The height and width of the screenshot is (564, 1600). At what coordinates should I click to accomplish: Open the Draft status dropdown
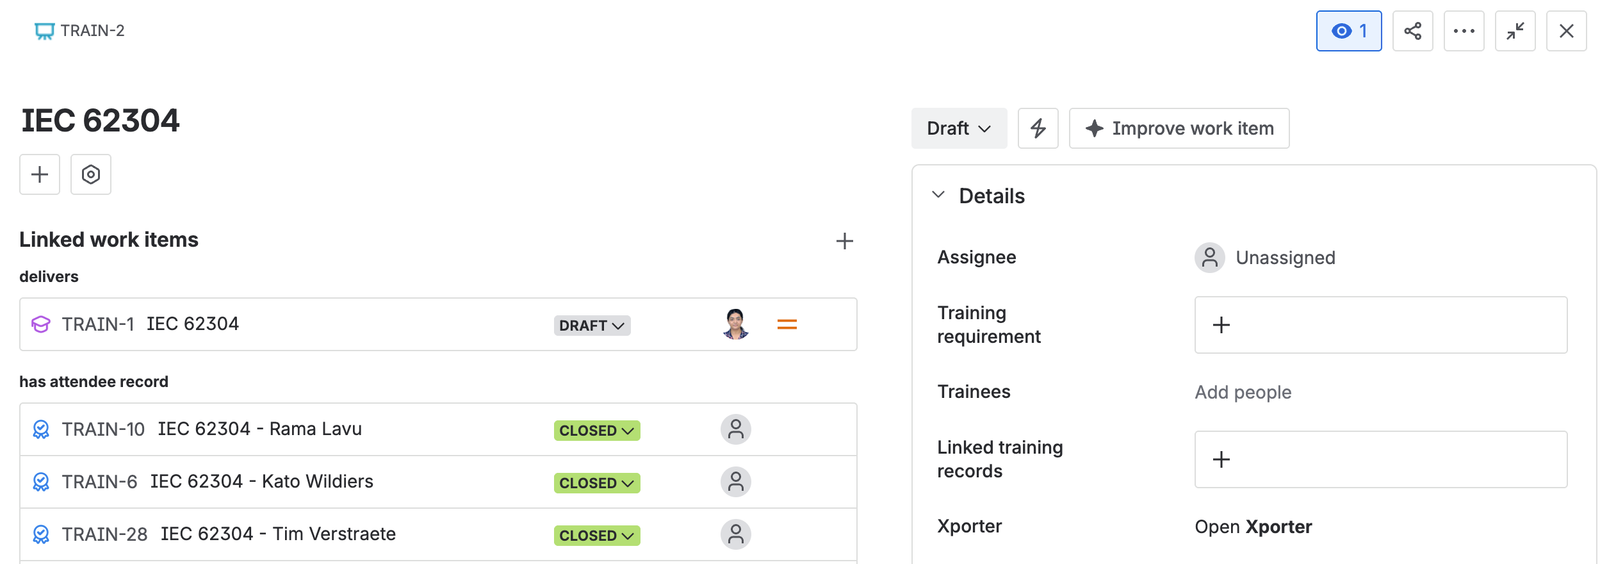point(959,128)
